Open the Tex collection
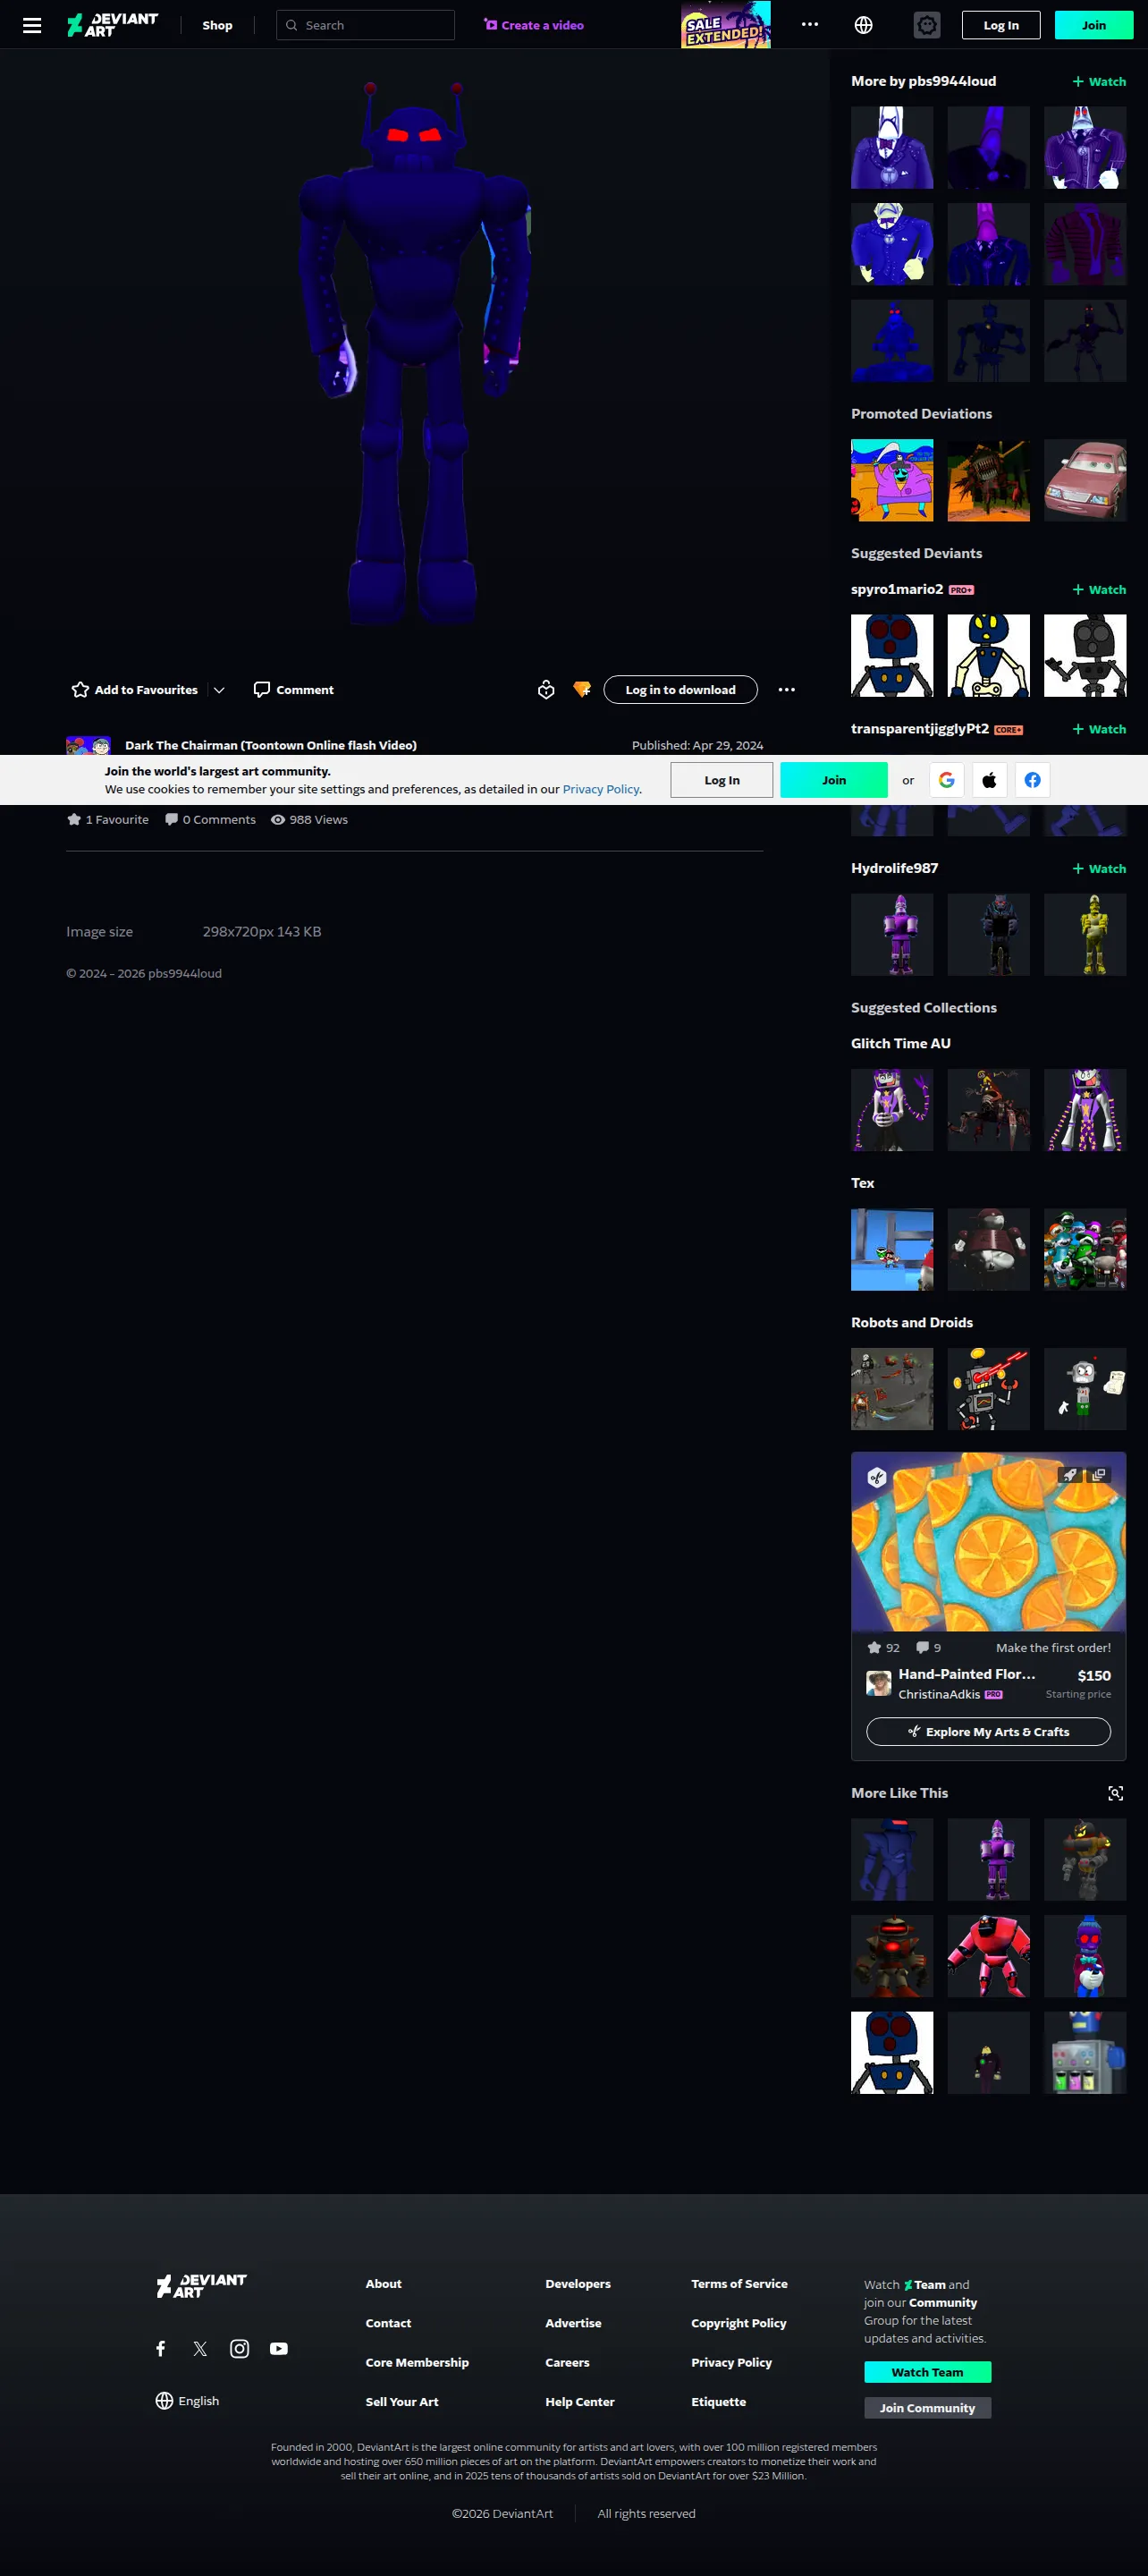The height and width of the screenshot is (2576, 1148). point(862,1183)
